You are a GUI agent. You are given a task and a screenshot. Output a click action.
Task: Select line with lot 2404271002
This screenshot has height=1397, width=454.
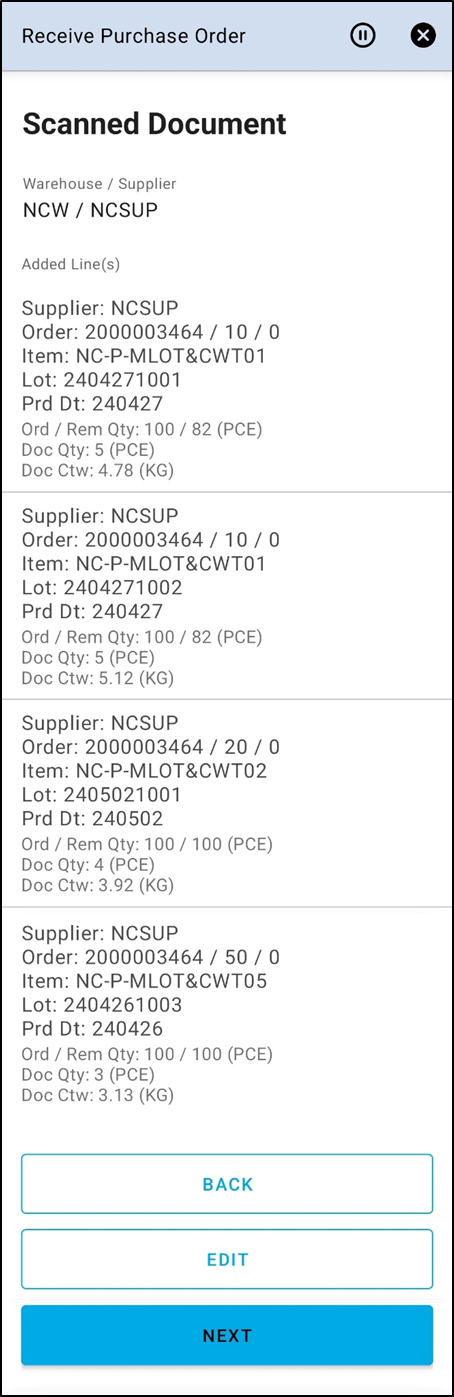[x=227, y=595]
